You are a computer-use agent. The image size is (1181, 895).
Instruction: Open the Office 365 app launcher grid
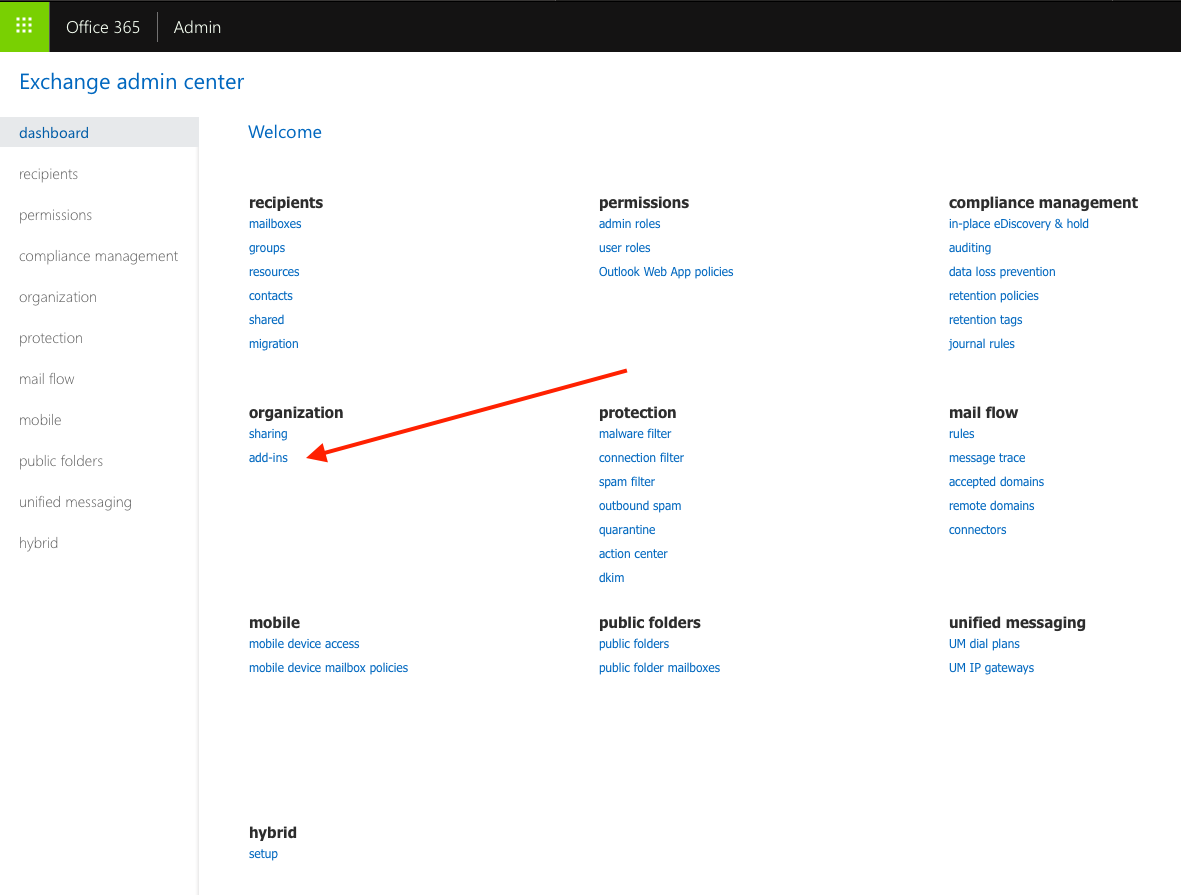(x=24, y=26)
